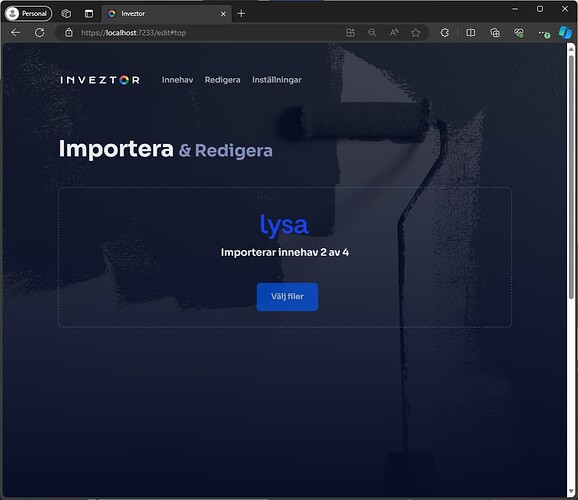Open the apps icon in address bar
This screenshot has height=500, width=578.
(351, 33)
